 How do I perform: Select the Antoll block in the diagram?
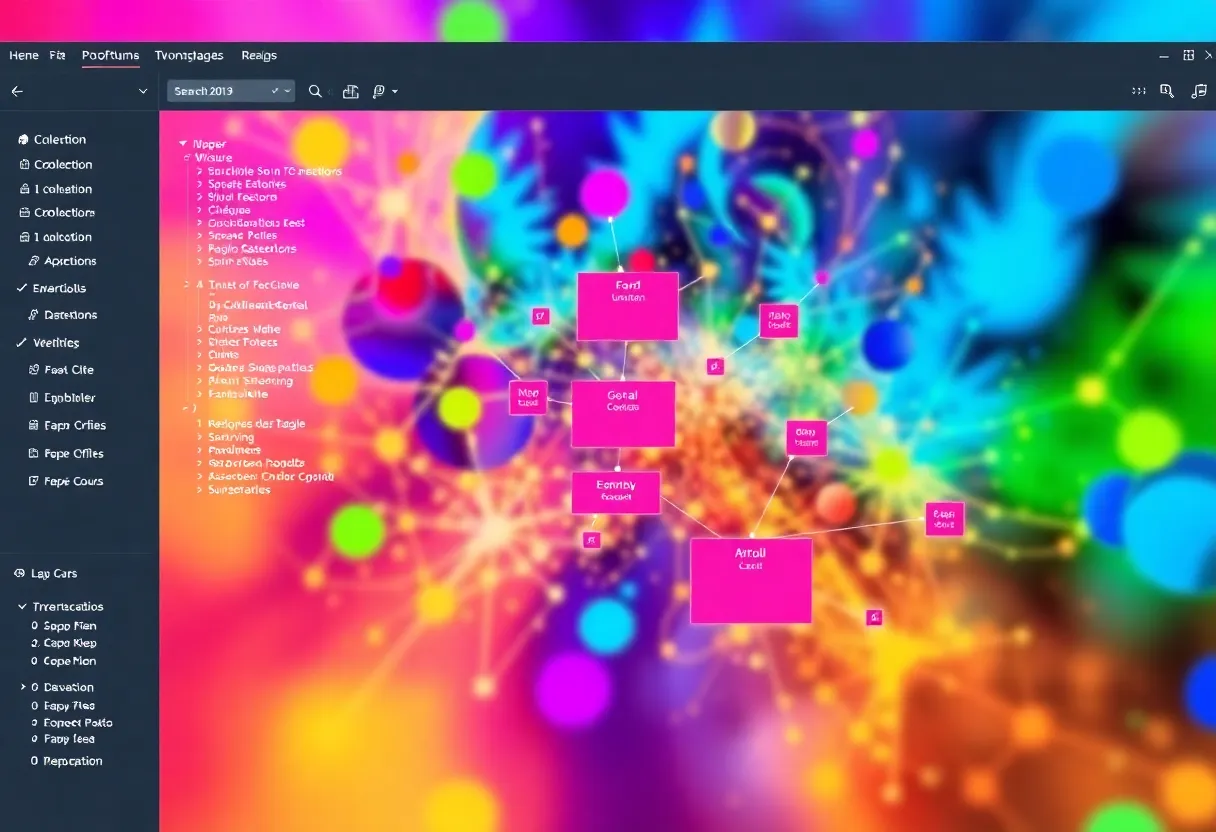751,578
